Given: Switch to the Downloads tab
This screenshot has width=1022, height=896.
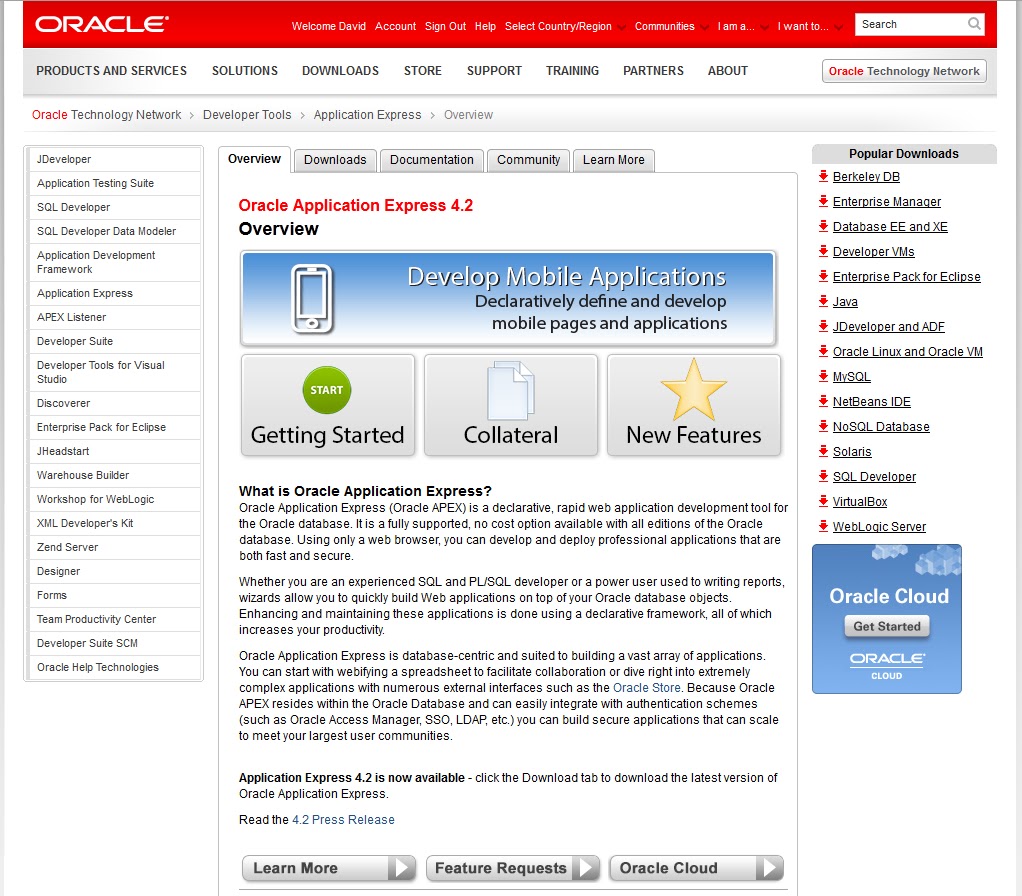Looking at the screenshot, I should tap(335, 160).
